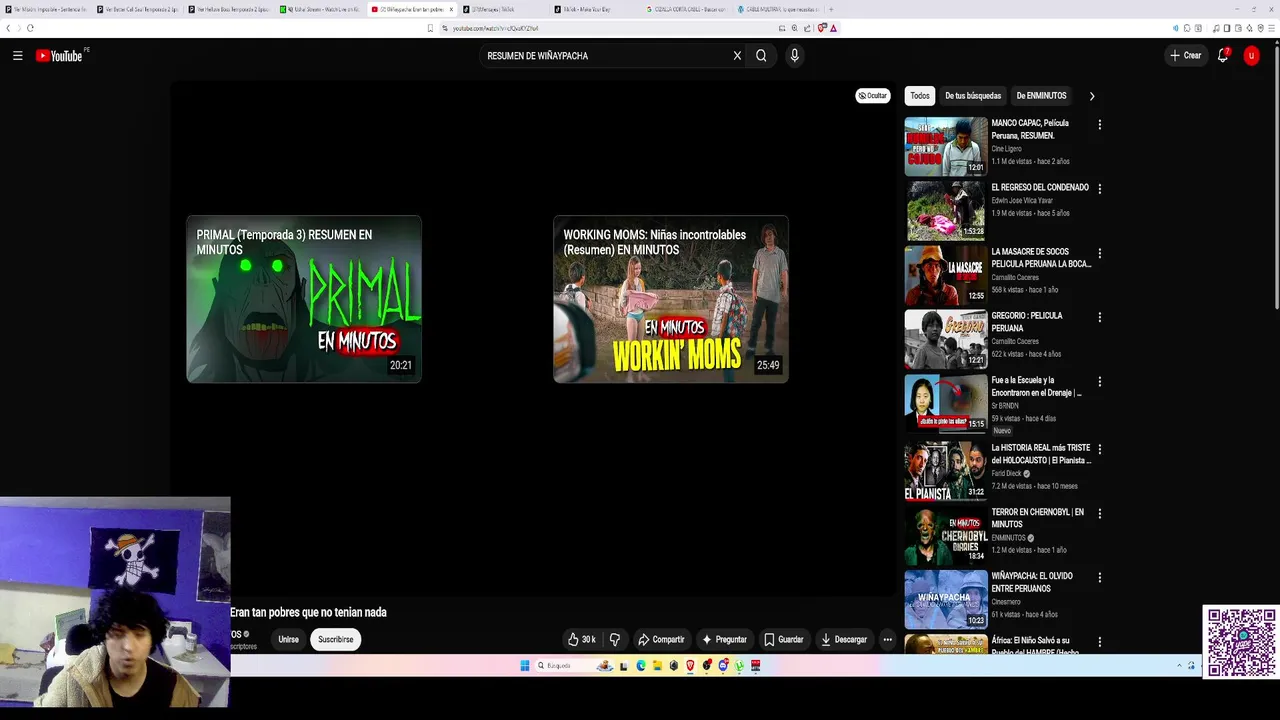1280x720 pixels.
Task: Switch to Brave browser in the taskbar
Action: pos(690,666)
